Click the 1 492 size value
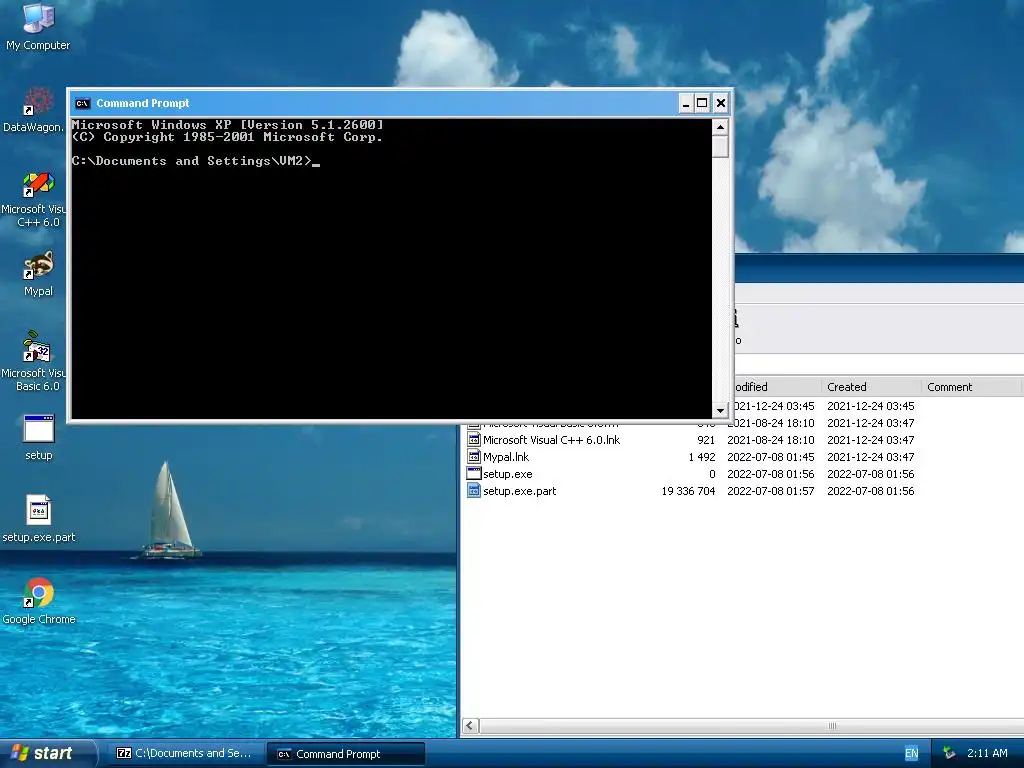The width and height of the screenshot is (1024, 768). point(701,457)
